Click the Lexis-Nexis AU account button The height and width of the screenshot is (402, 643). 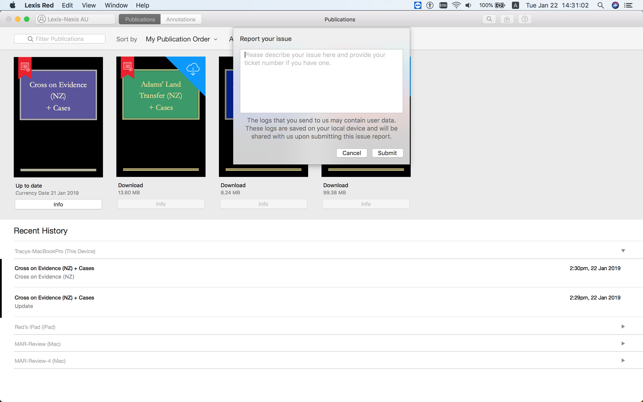click(x=75, y=19)
